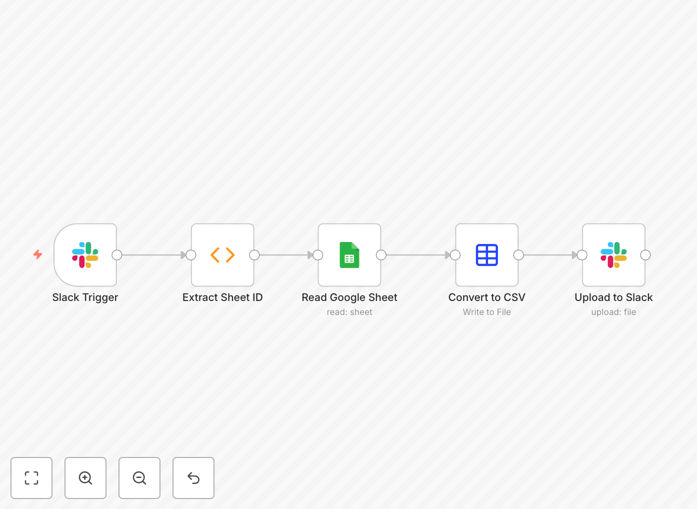
Task: Open the Convert to CSV node
Action: coord(487,255)
